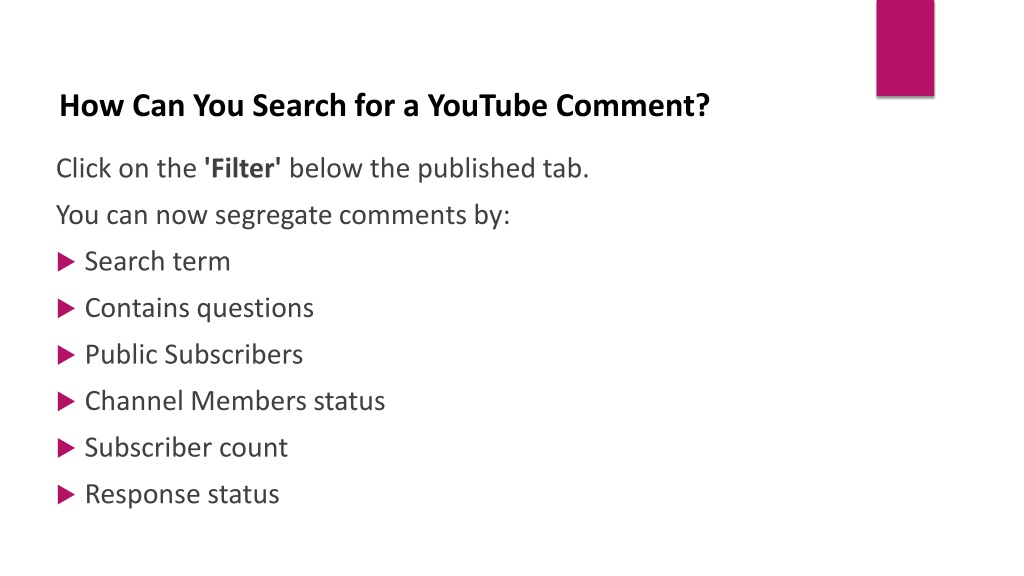Select the 'Public Subscribers' list item text
The height and width of the screenshot is (576, 1024).
coord(194,355)
